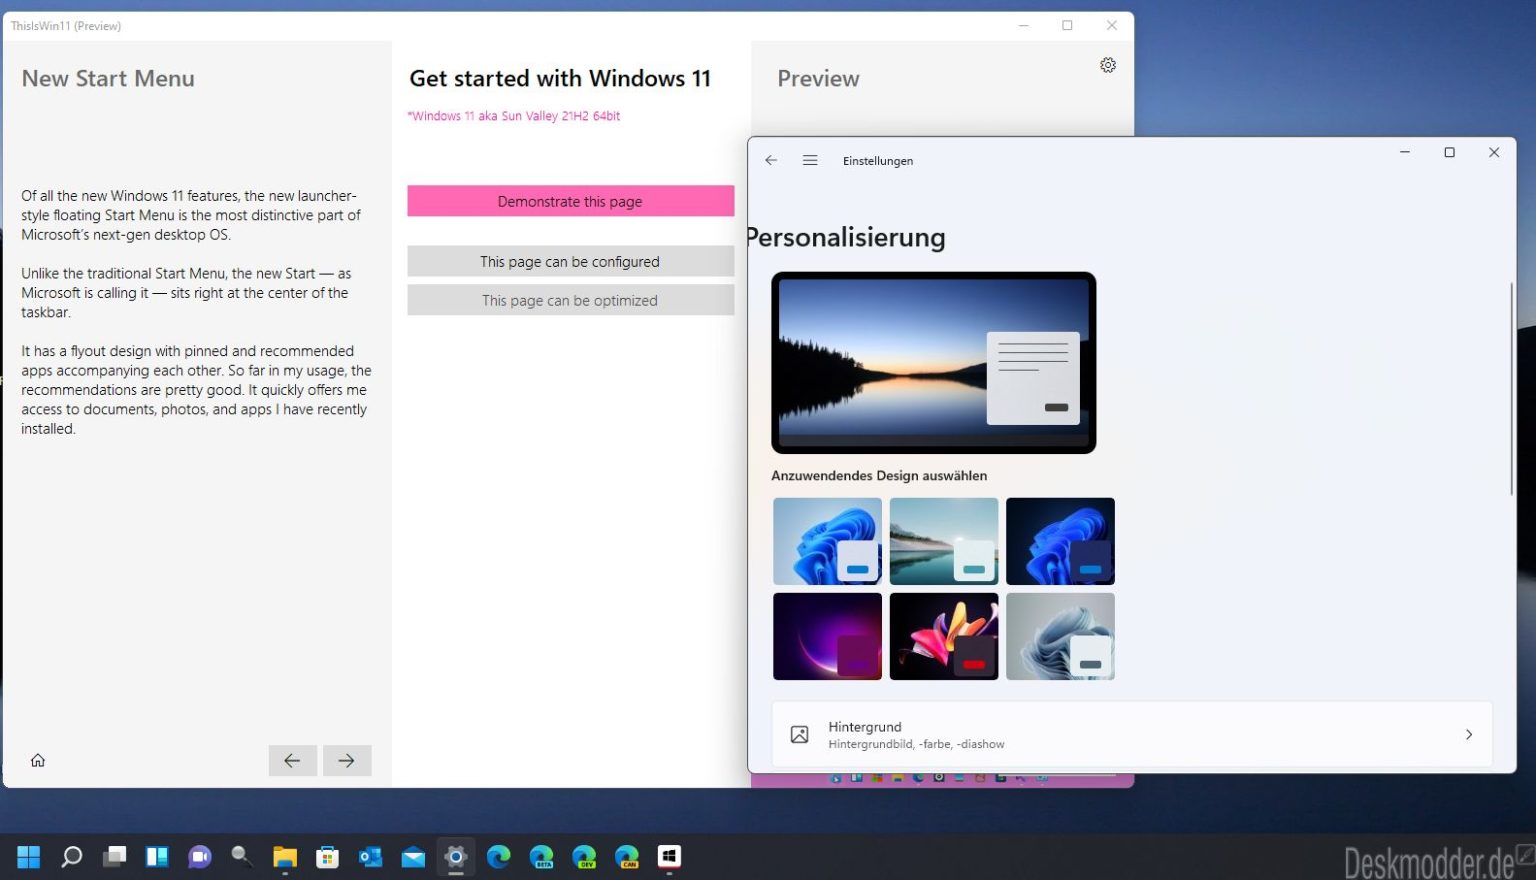The image size is (1536, 880).
Task: Click the Demonstrate this page button
Action: [x=570, y=201]
